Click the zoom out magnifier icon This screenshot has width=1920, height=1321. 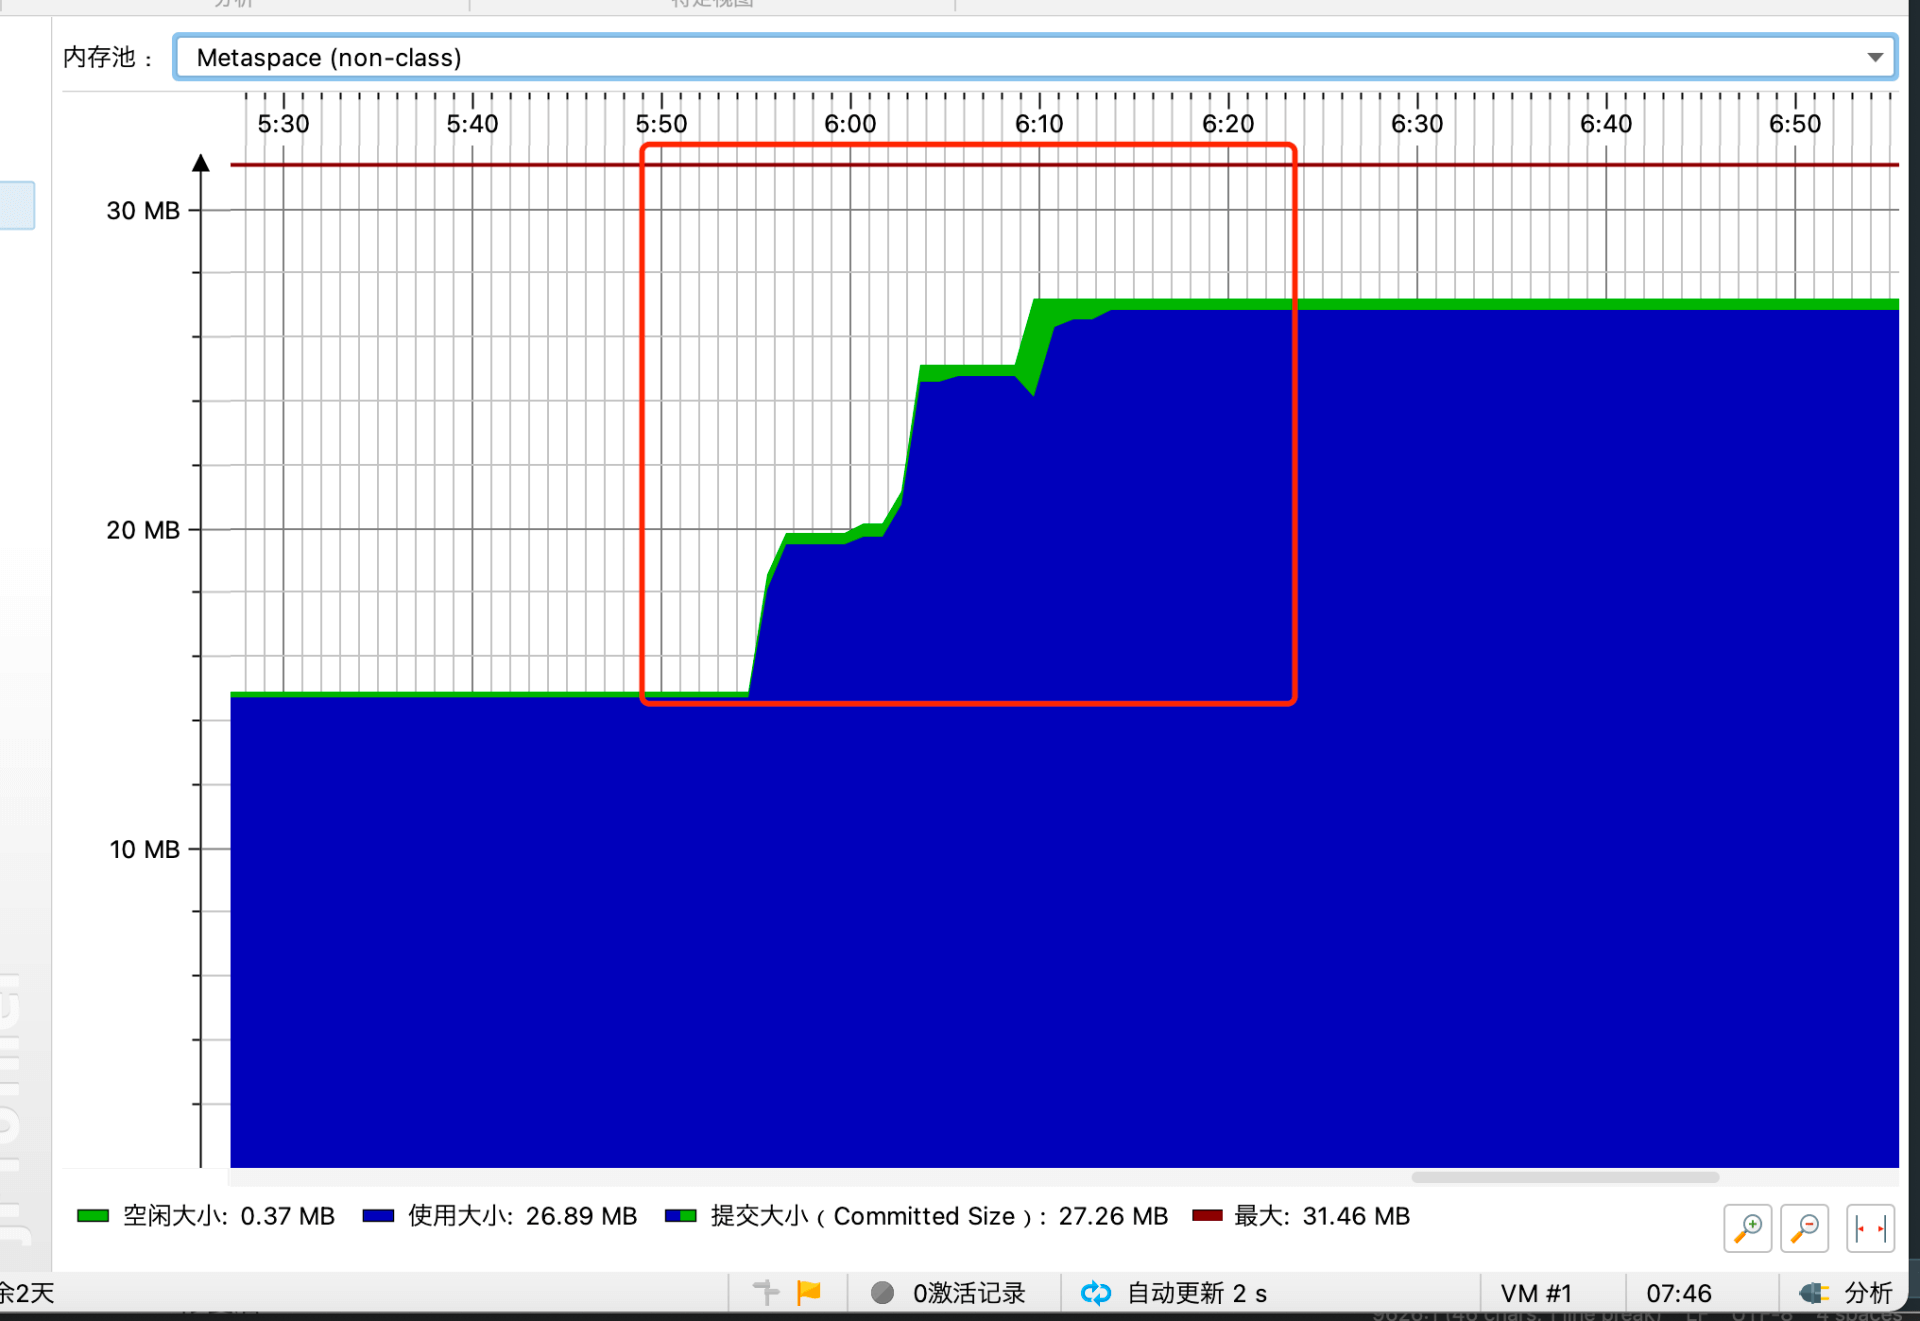1805,1228
